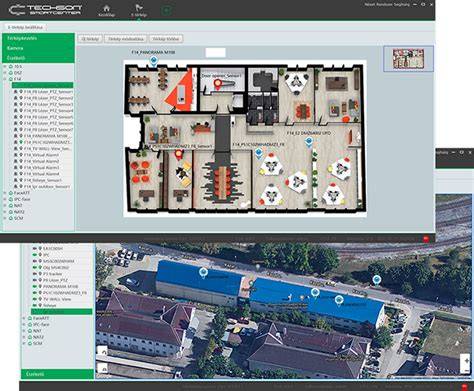Click bell icon on F14_Virtual Alarm2 row
474x391 pixels.
pos(15,161)
